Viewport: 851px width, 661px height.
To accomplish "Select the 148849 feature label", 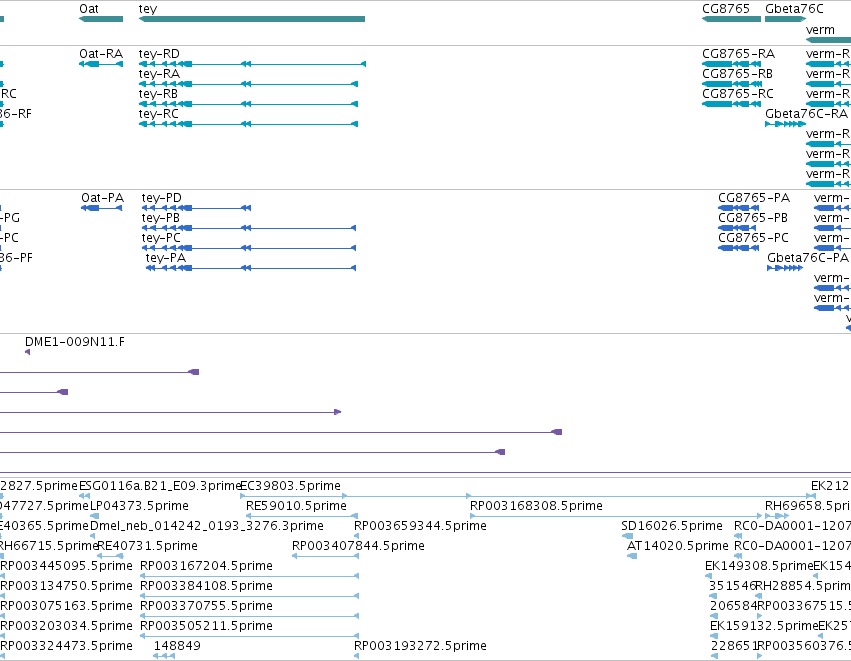I will [177, 646].
